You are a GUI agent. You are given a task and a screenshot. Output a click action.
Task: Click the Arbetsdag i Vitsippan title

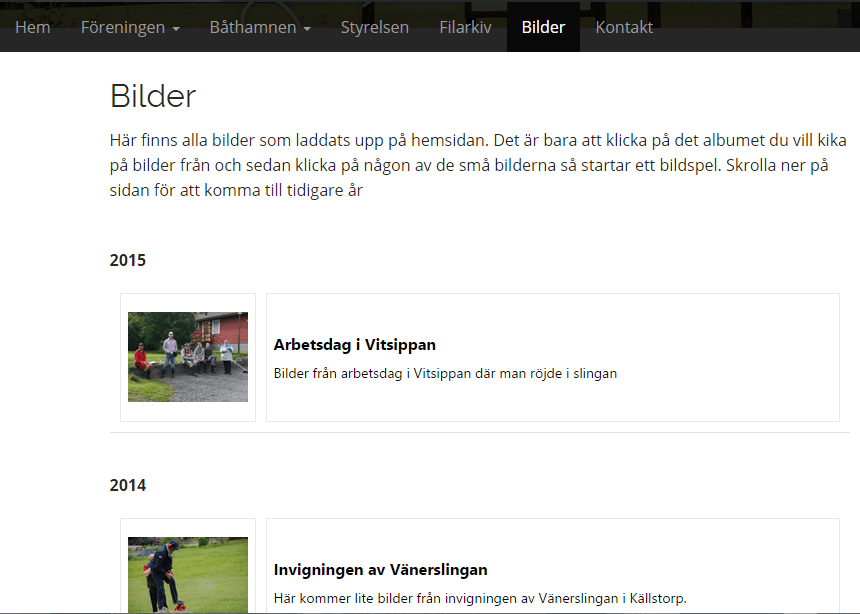click(354, 345)
